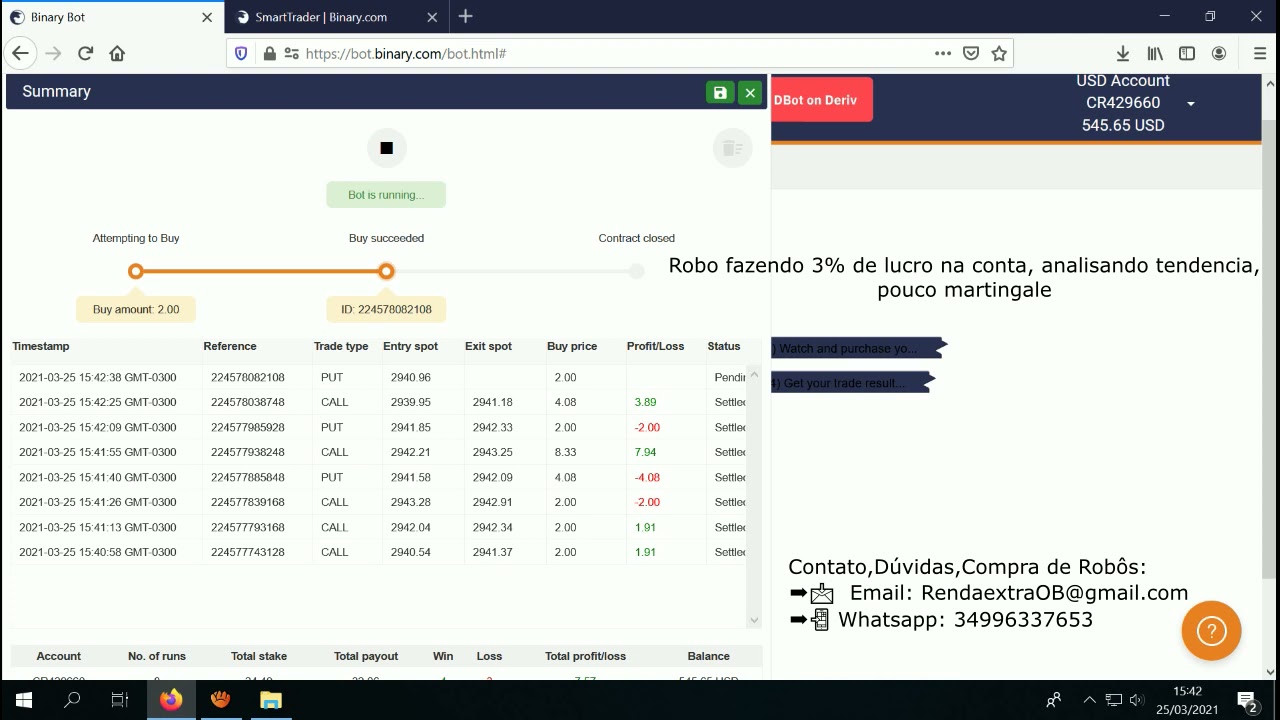The height and width of the screenshot is (720, 1280).
Task: Expand the USD Account dropdown
Action: coord(1190,104)
